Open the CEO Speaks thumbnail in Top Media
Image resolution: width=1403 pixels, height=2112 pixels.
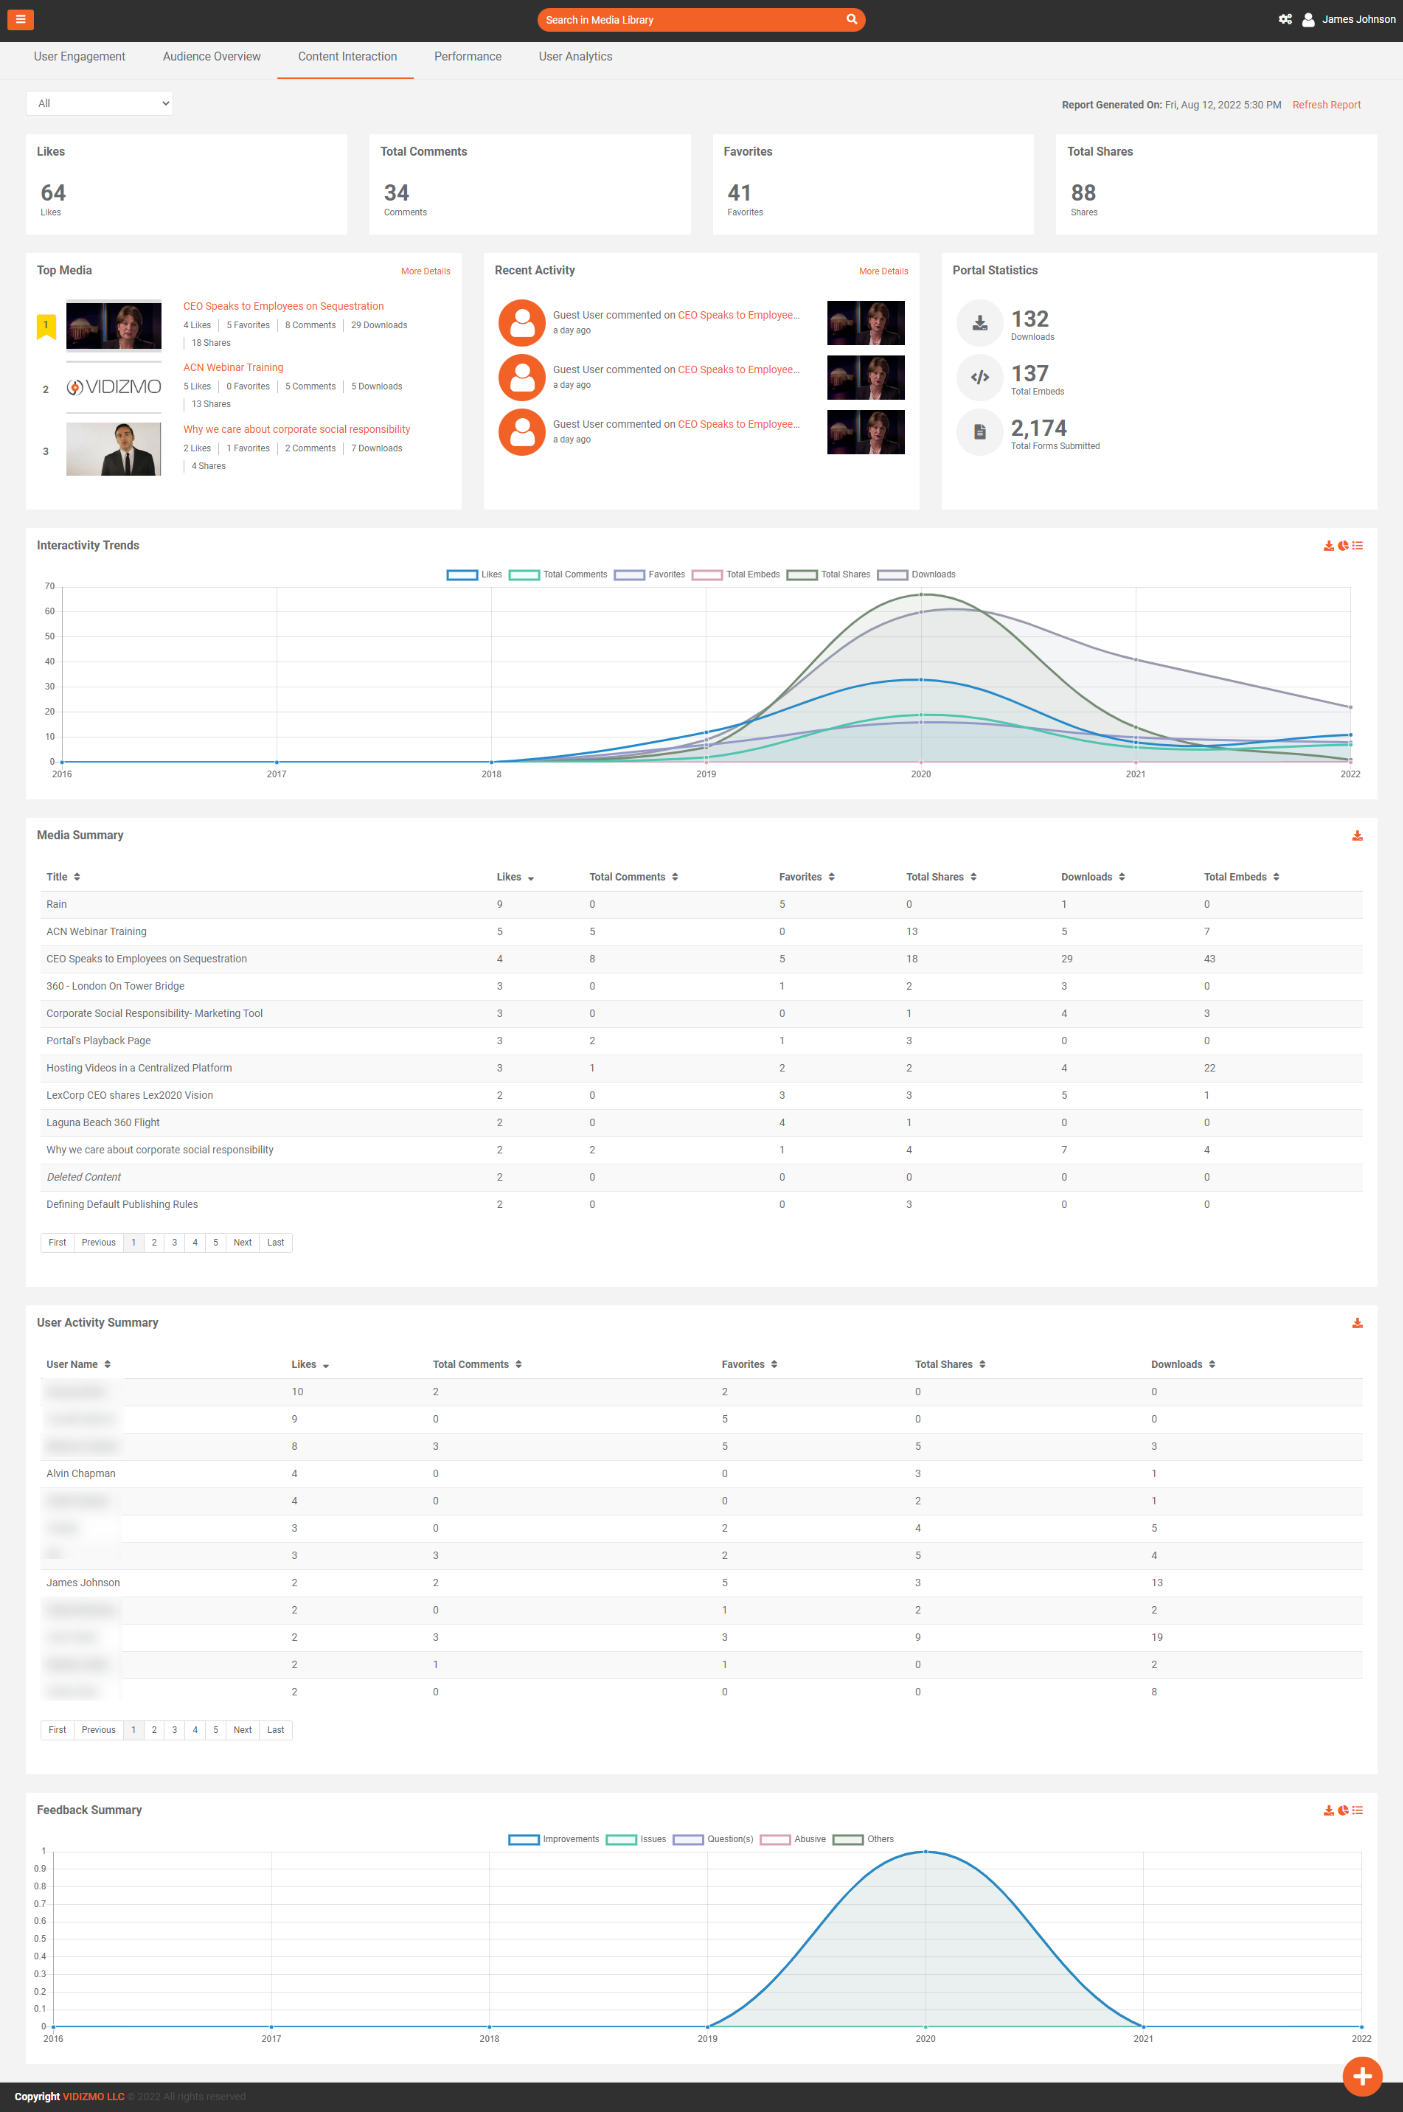[x=114, y=325]
